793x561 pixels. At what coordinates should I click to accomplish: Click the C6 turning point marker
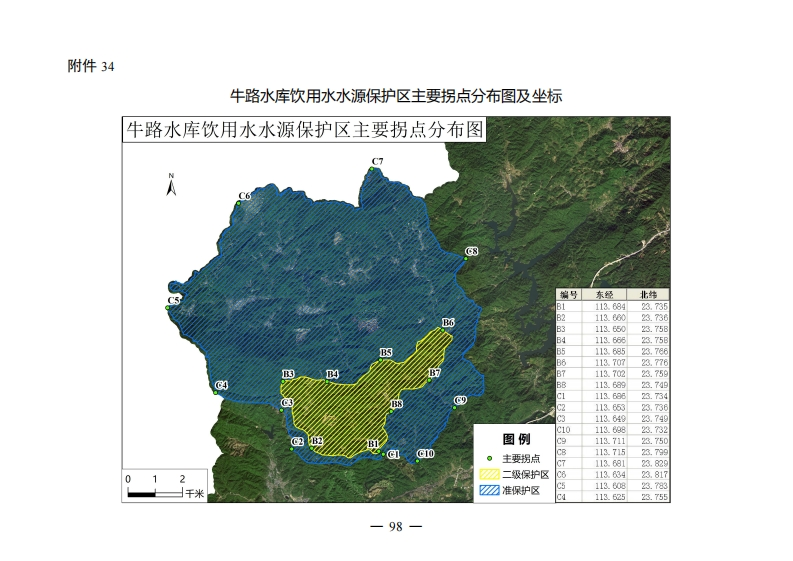click(239, 204)
